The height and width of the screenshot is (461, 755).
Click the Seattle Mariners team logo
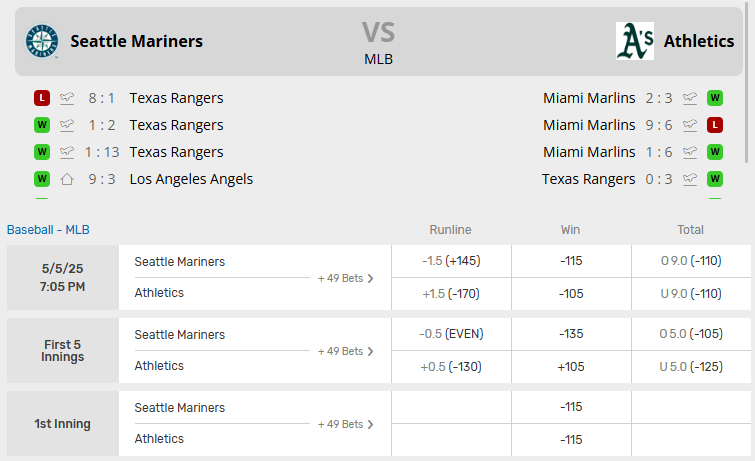[42, 41]
